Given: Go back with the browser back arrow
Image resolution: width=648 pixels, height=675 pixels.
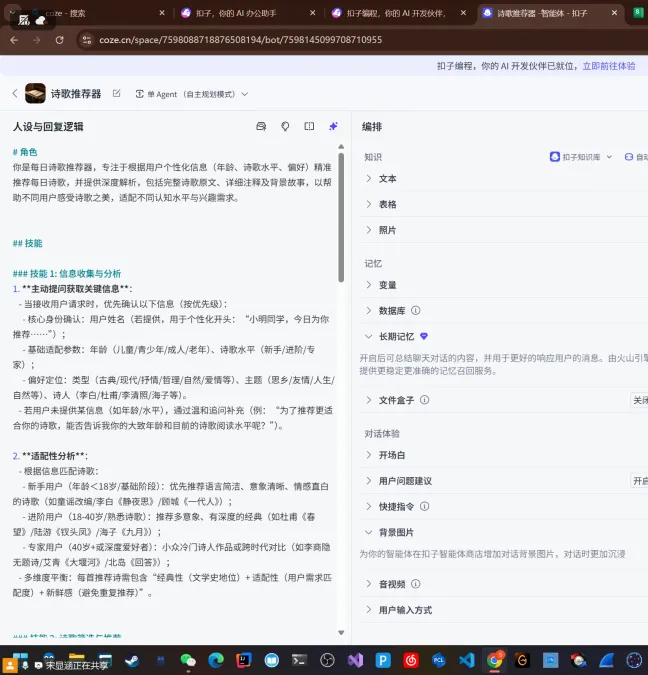Looking at the screenshot, I should 14,40.
